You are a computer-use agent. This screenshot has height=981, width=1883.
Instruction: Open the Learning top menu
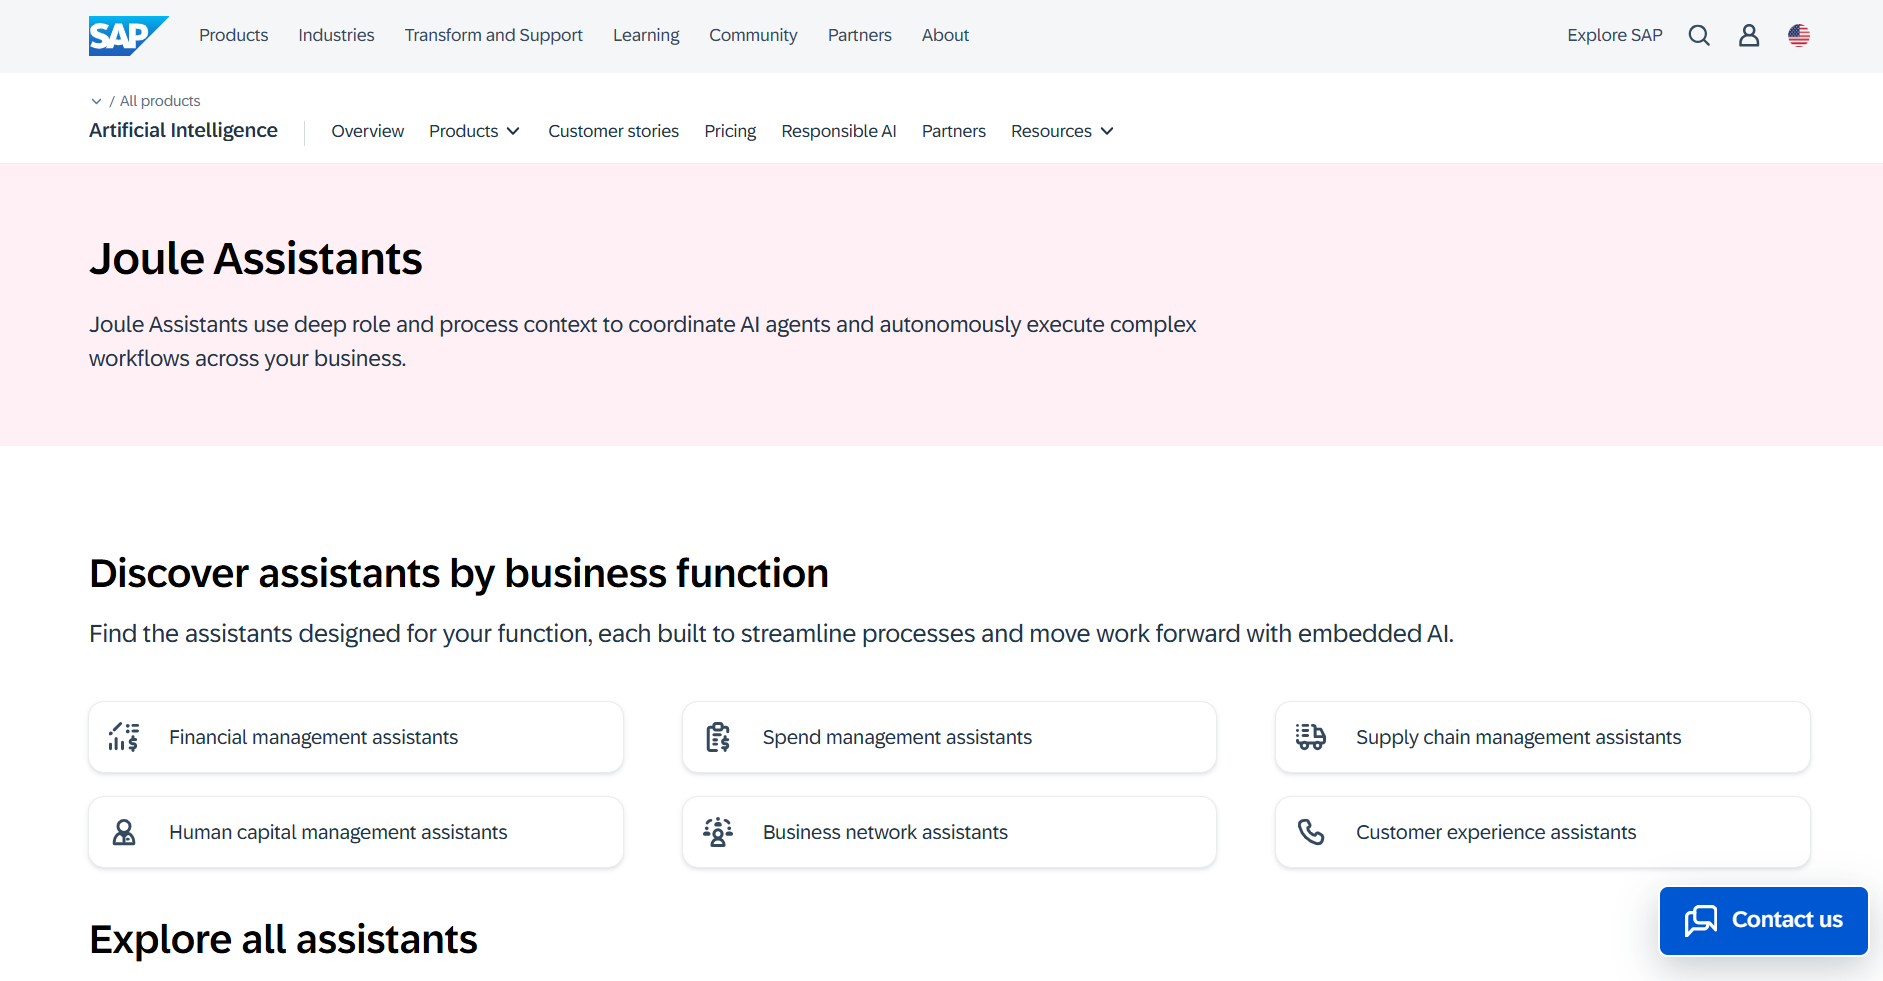(646, 35)
